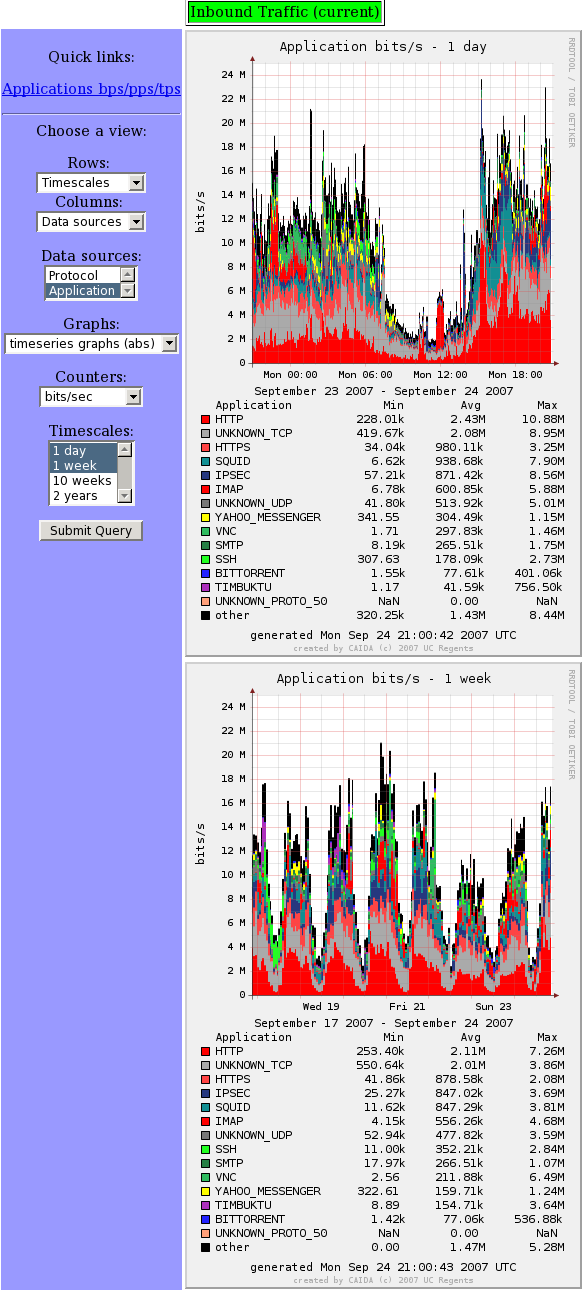This screenshot has width=582, height=1291.
Task: Click the red HTTP swatch in 1 week legend
Action: 205,1052
